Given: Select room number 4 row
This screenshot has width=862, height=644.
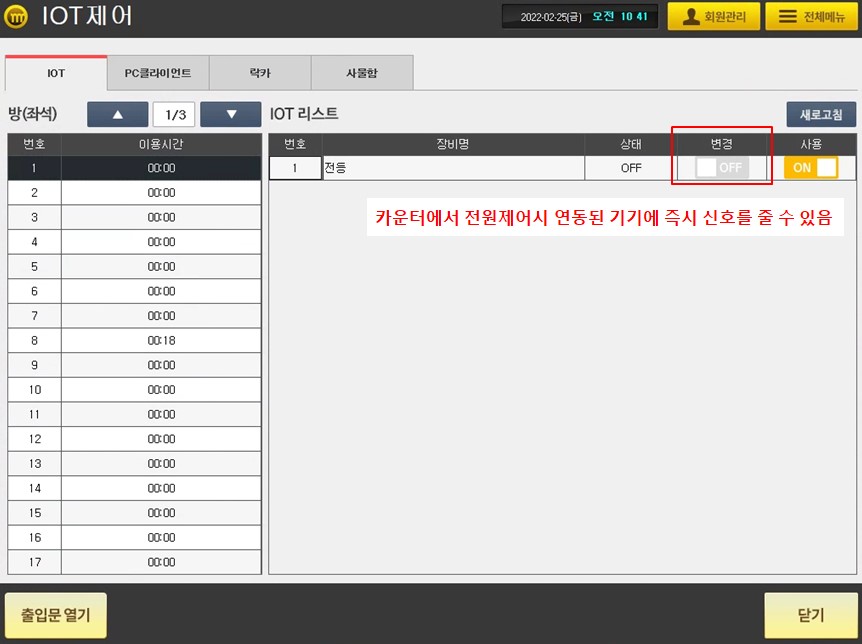Looking at the screenshot, I should click(135, 242).
